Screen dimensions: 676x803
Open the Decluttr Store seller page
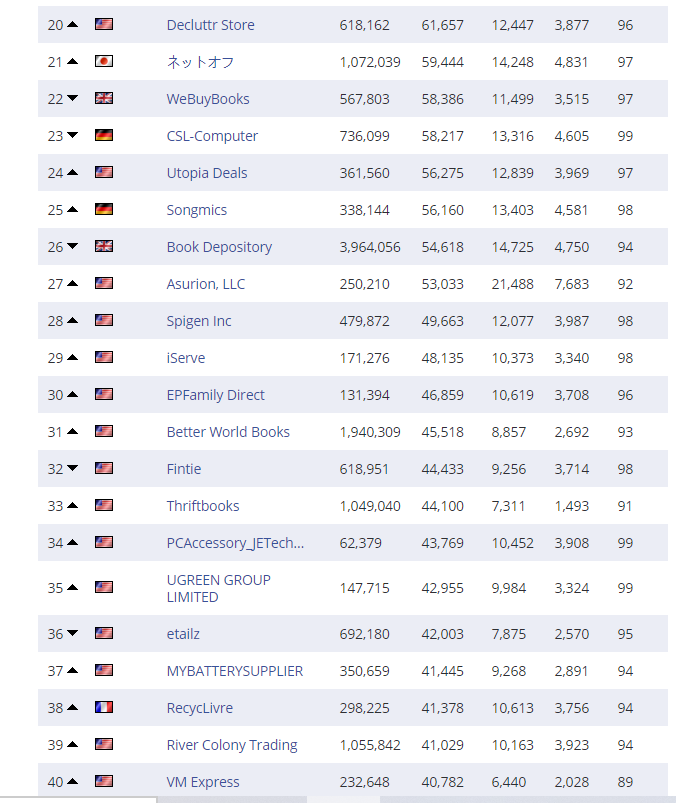click(210, 25)
